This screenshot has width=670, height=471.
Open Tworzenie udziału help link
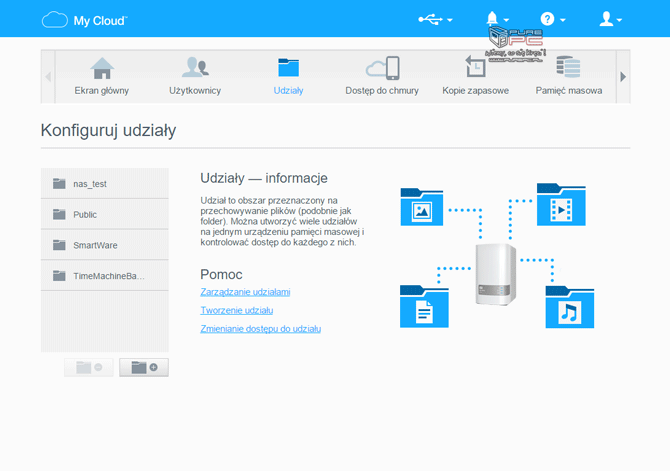tap(237, 310)
